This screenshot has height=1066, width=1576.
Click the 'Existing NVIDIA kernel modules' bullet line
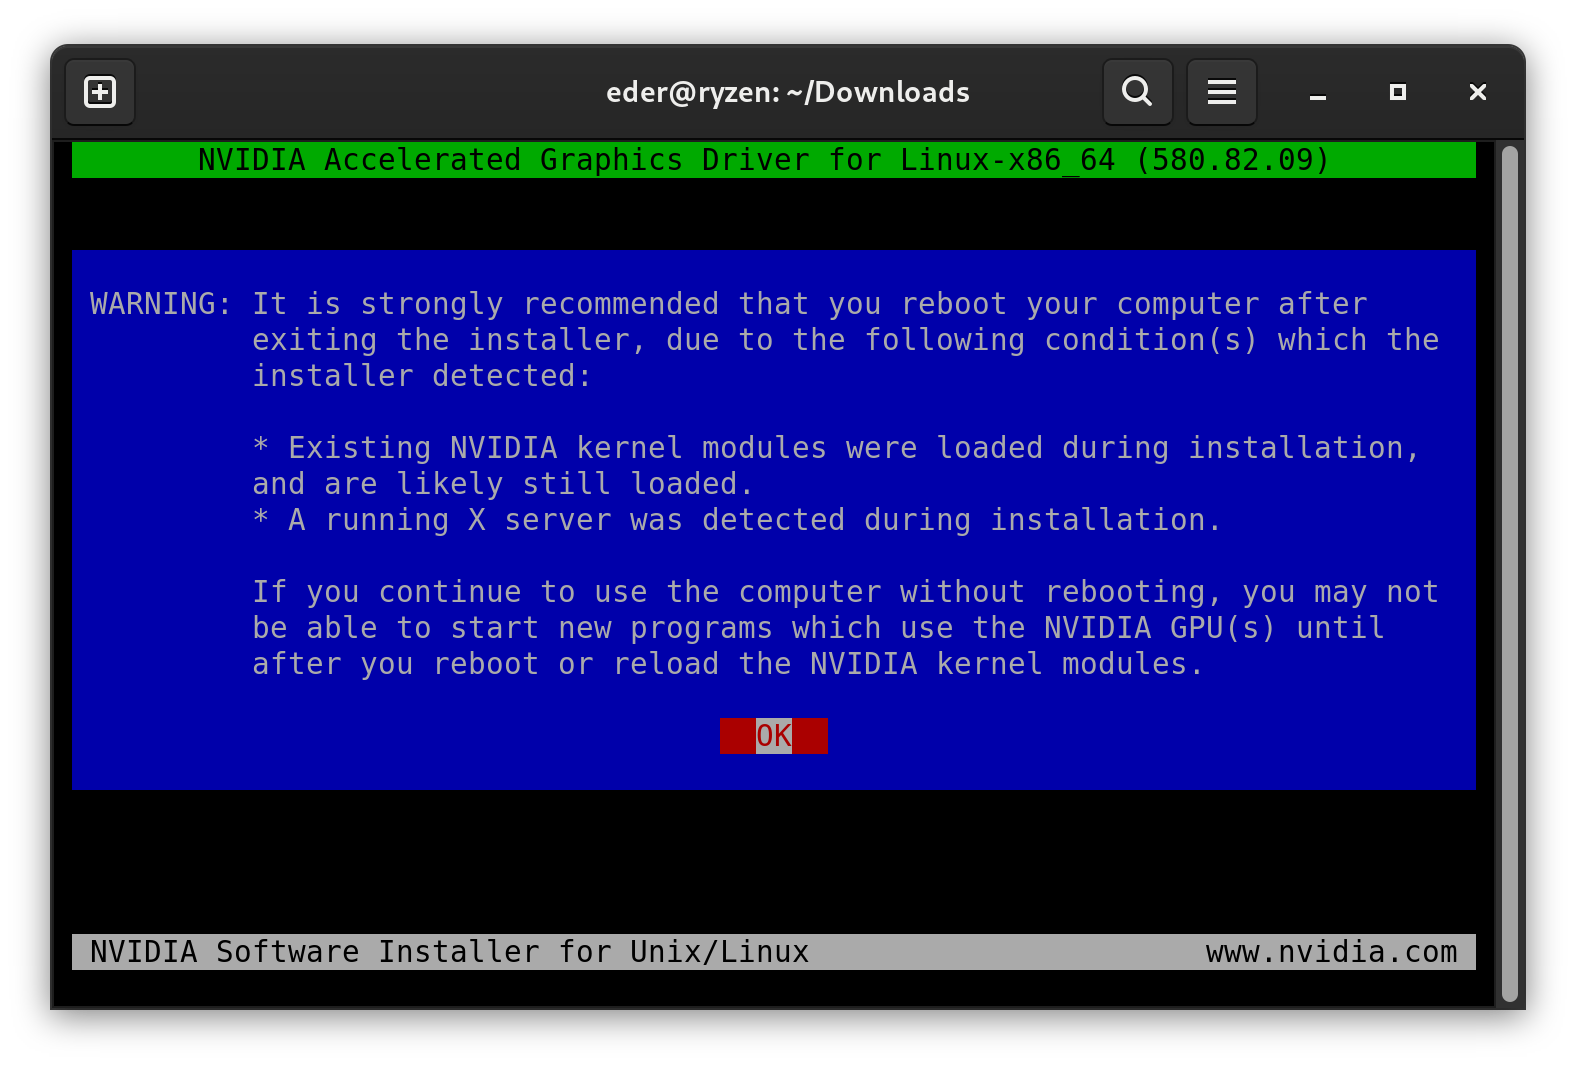click(835, 448)
